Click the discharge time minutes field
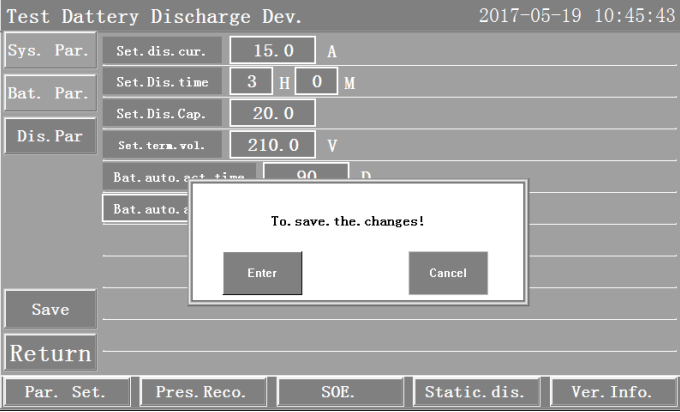 coord(315,81)
